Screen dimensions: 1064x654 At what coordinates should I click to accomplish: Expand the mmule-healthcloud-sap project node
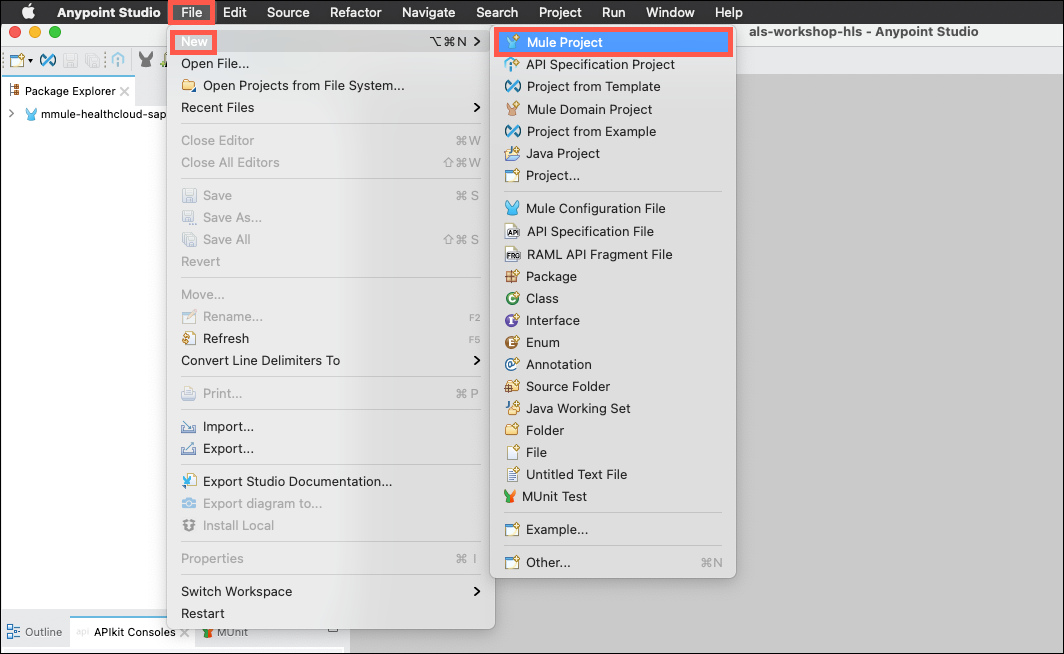click(12, 114)
